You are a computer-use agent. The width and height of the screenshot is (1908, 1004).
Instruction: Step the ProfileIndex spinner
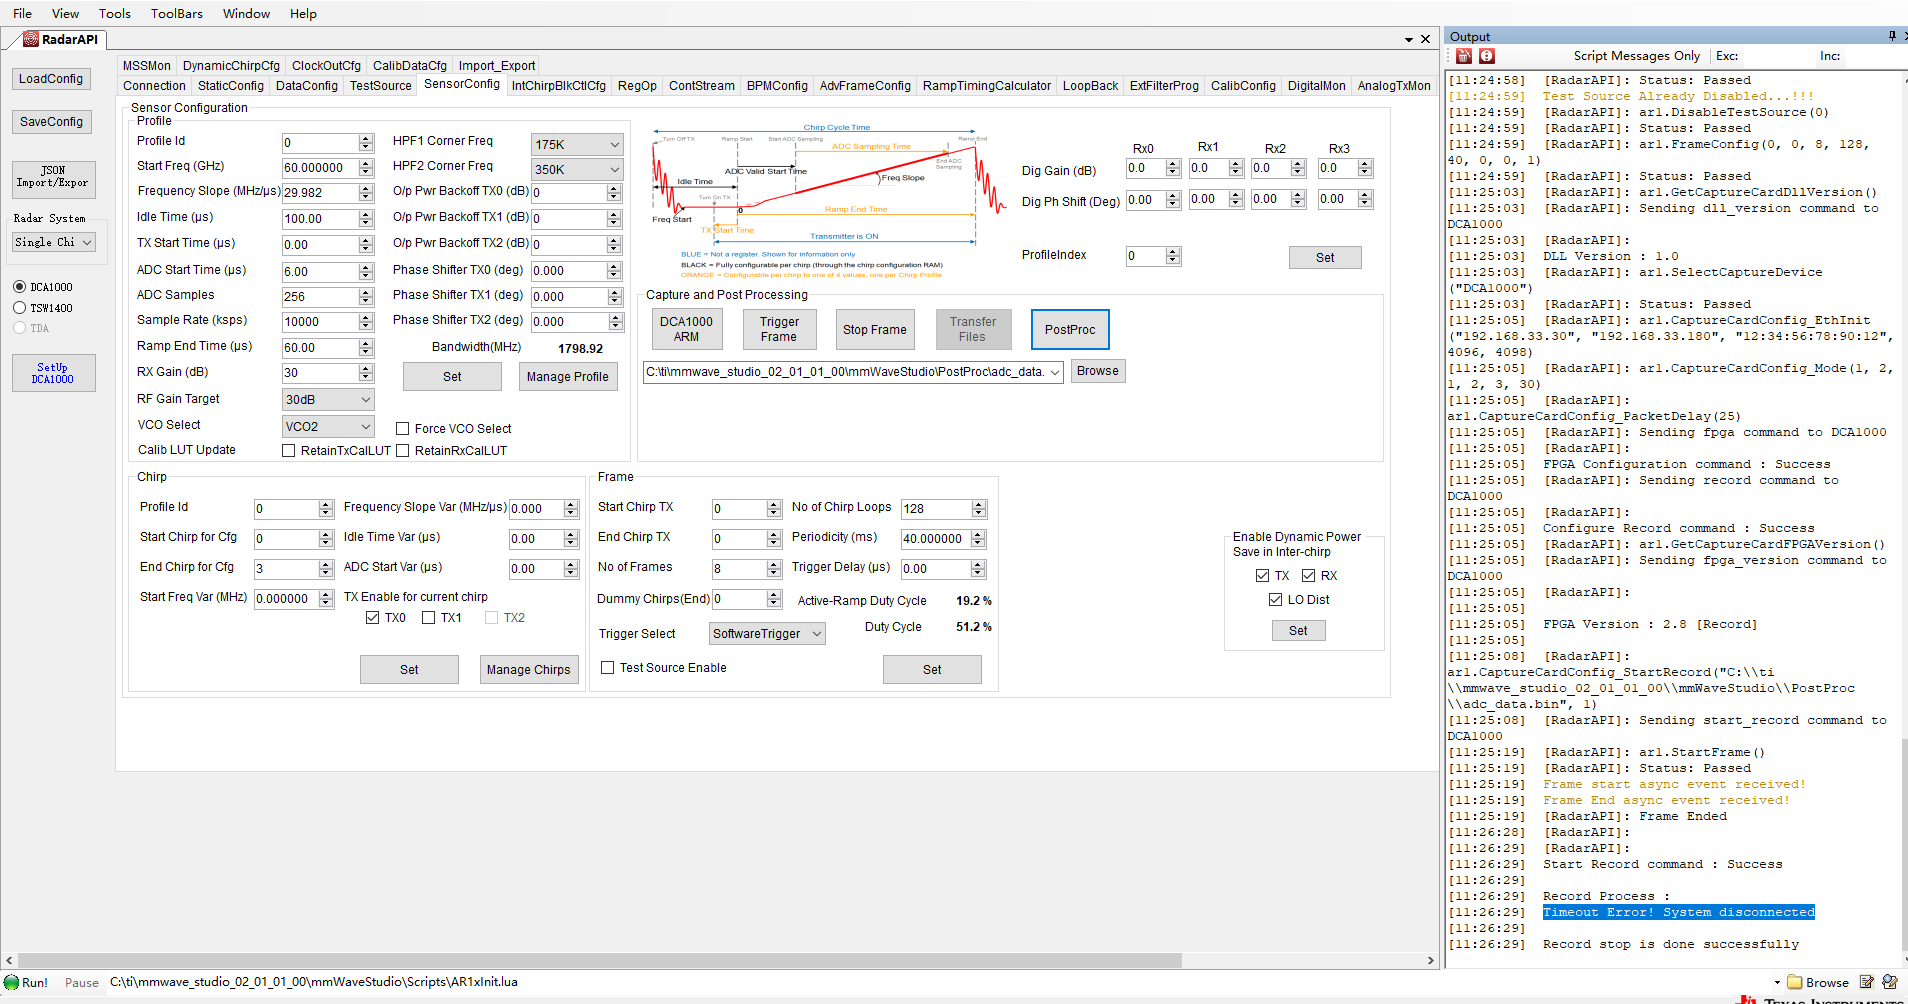(x=1174, y=256)
